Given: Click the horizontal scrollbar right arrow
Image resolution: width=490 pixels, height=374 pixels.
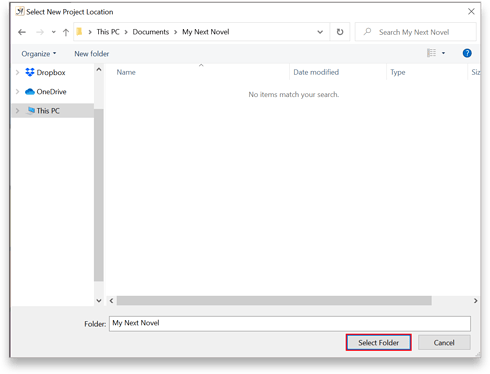Looking at the screenshot, I should [x=475, y=301].
